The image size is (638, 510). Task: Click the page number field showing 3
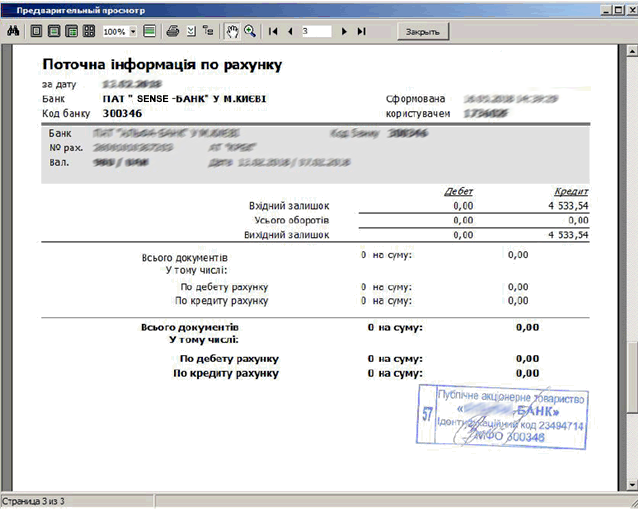coord(316,31)
